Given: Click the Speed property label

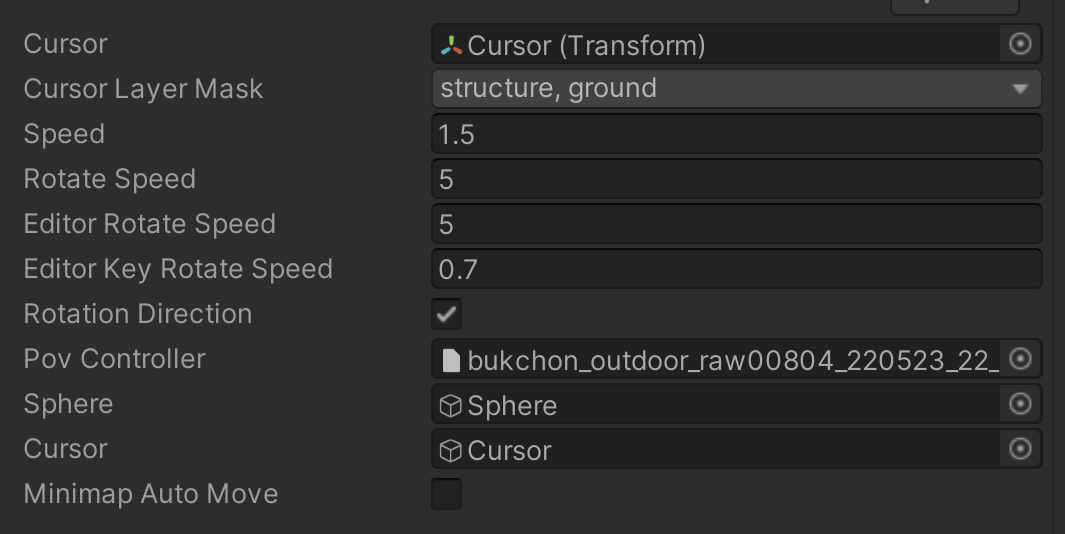Looking at the screenshot, I should click(64, 134).
